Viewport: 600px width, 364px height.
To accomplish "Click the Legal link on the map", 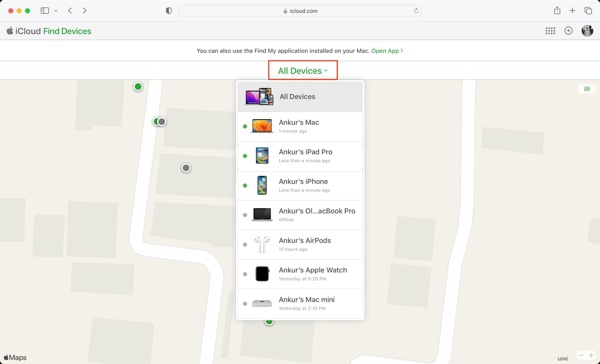I will click(x=562, y=359).
